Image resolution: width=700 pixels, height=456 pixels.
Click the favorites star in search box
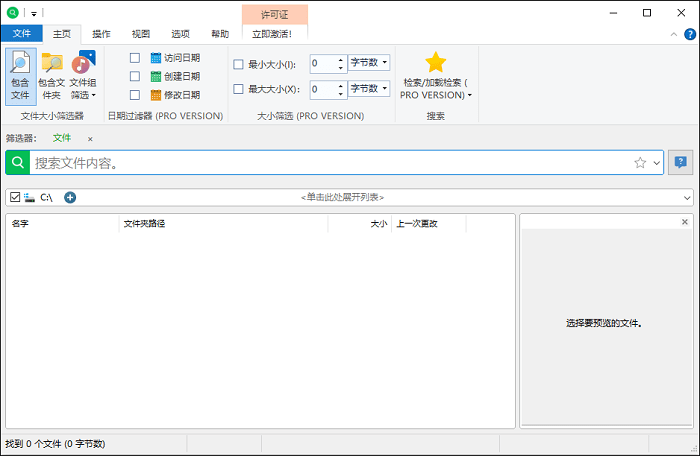(x=640, y=162)
